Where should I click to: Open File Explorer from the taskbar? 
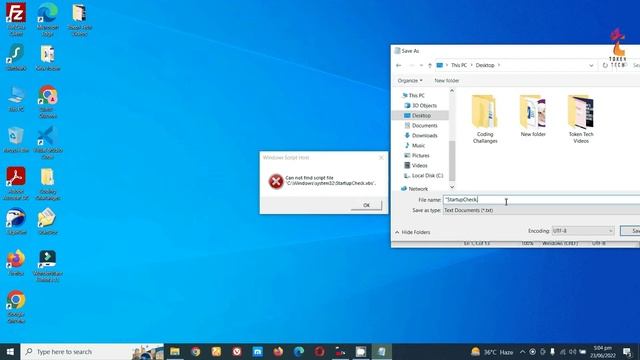click(175, 351)
